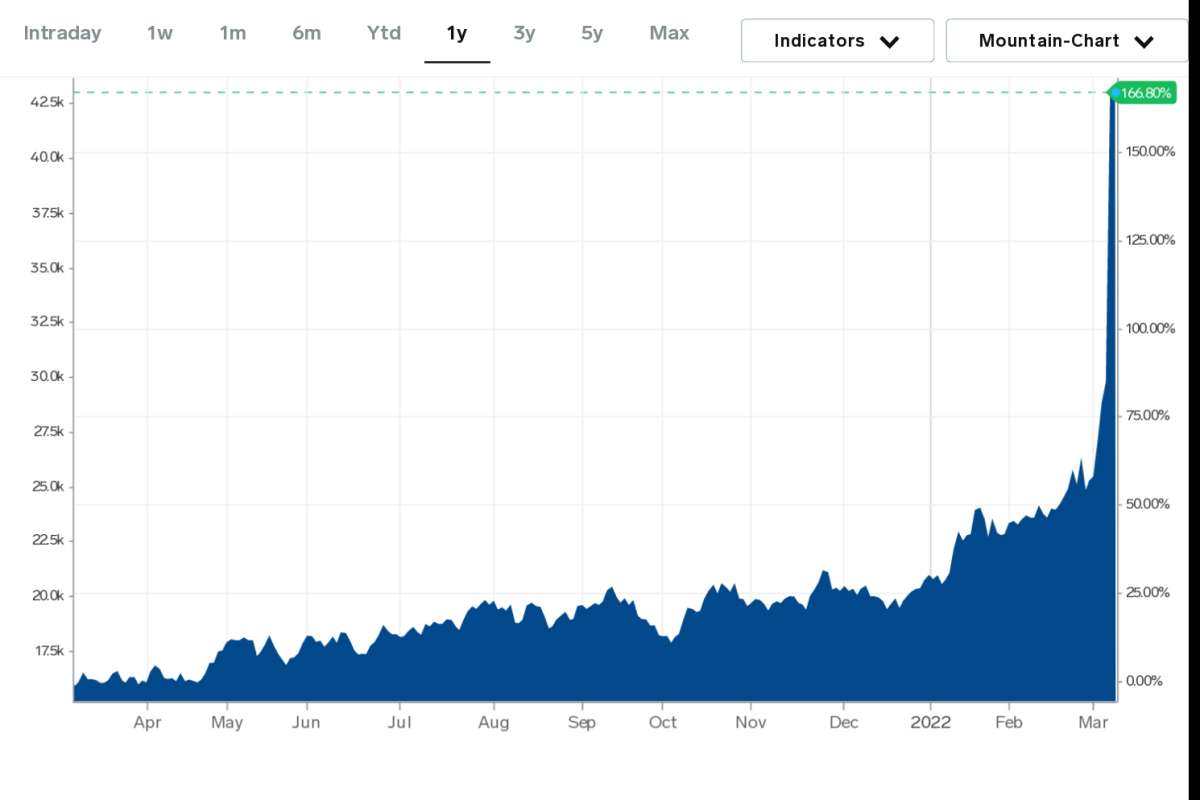Click the 100.00% percent axis label

pos(1148,328)
